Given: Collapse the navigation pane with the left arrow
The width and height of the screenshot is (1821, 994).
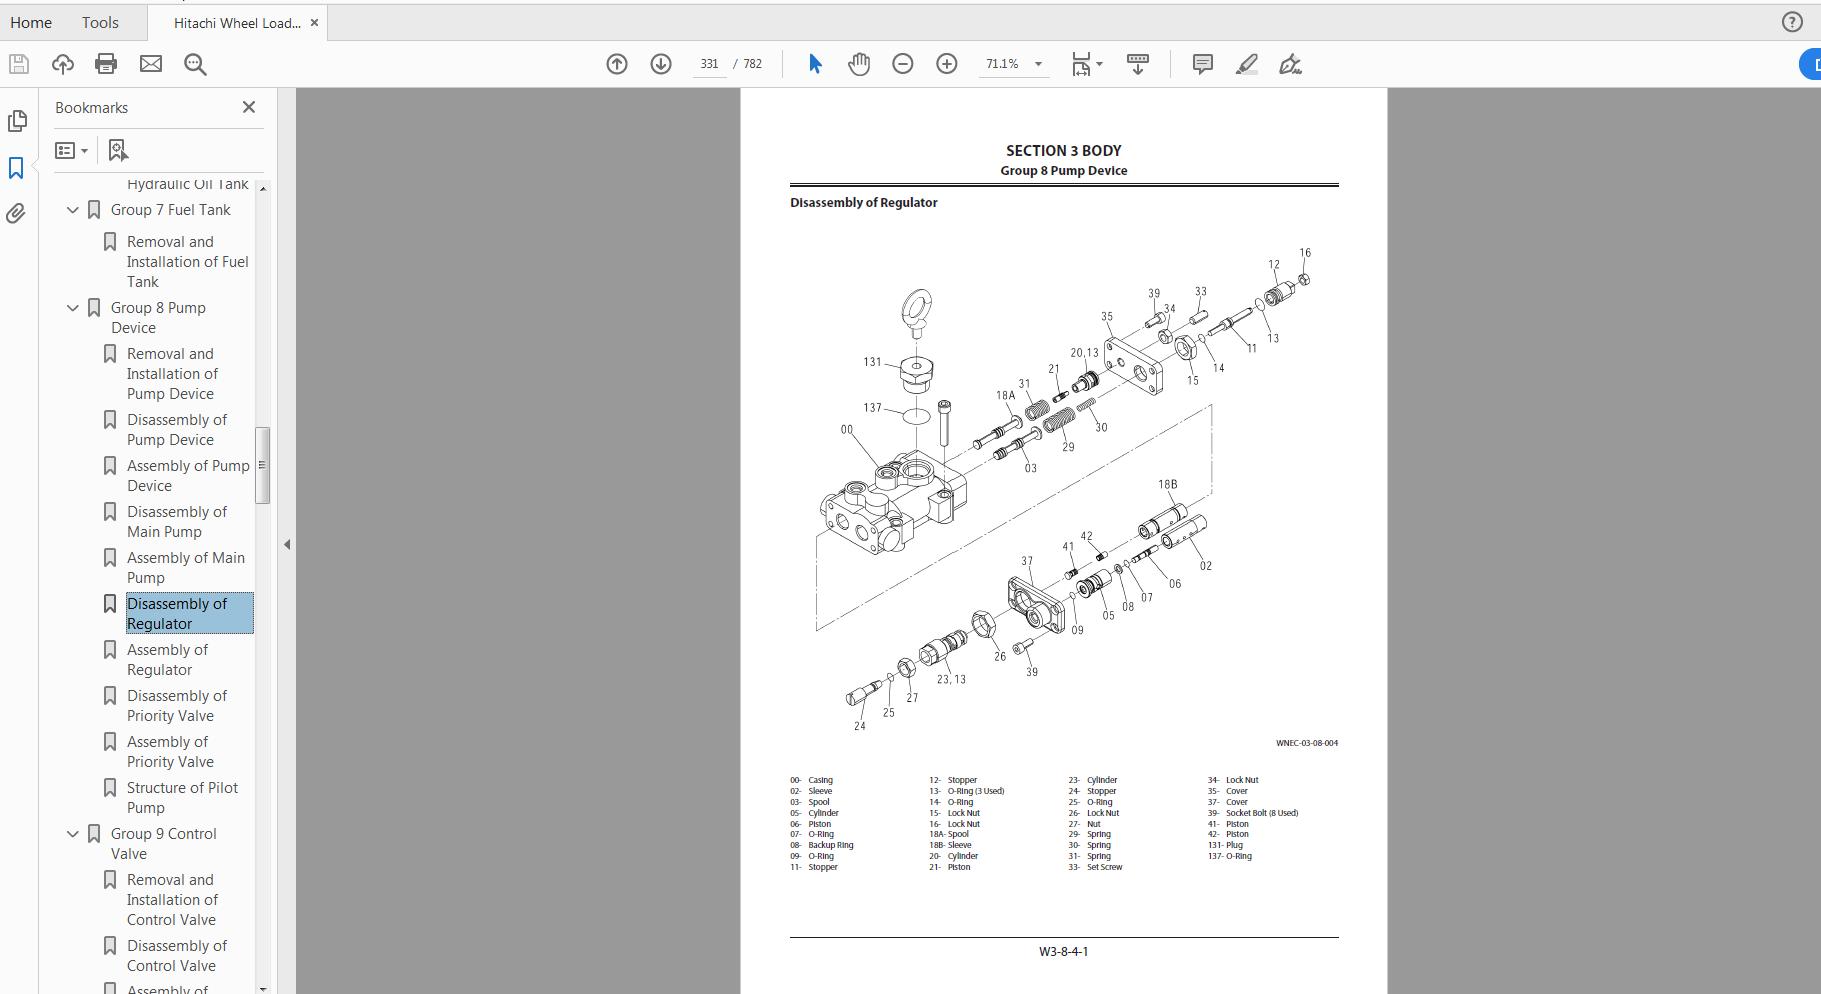Looking at the screenshot, I should pos(287,545).
